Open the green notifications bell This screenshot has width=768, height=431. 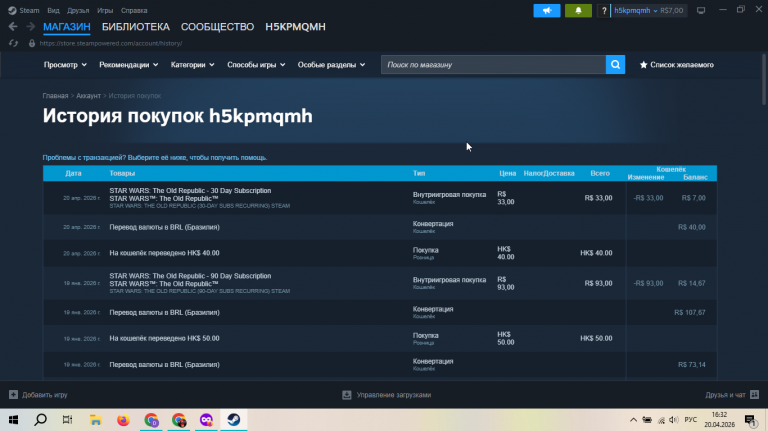(578, 10)
